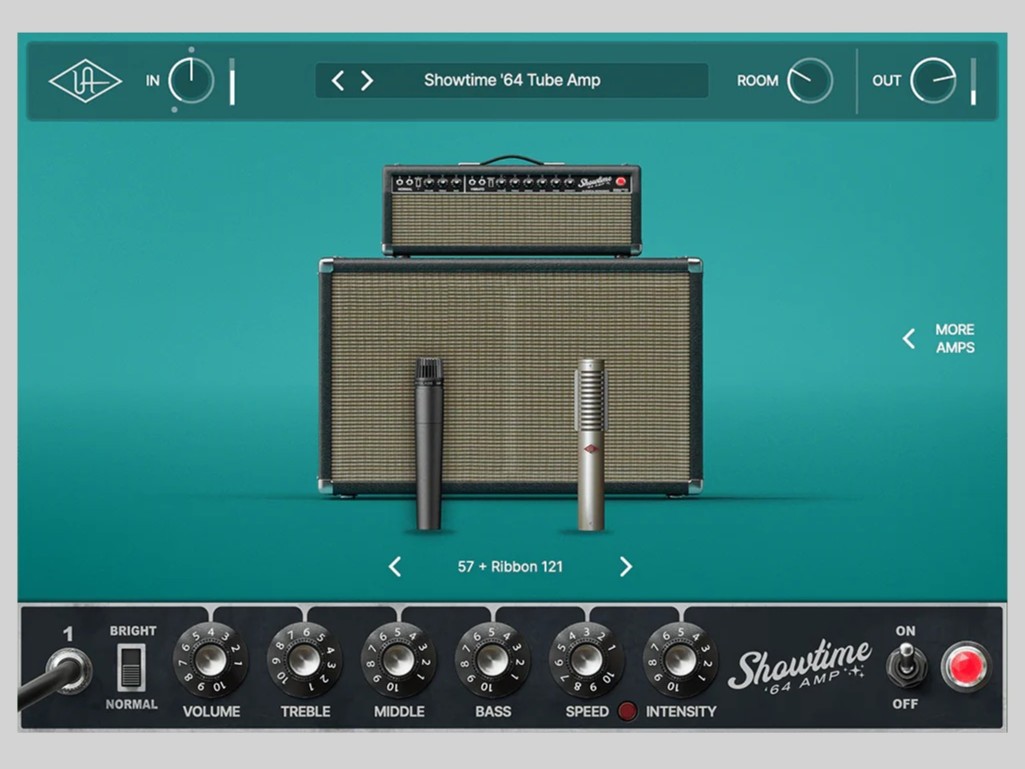Adjust the OUT level knob
1025x769 pixels.
[x=933, y=80]
